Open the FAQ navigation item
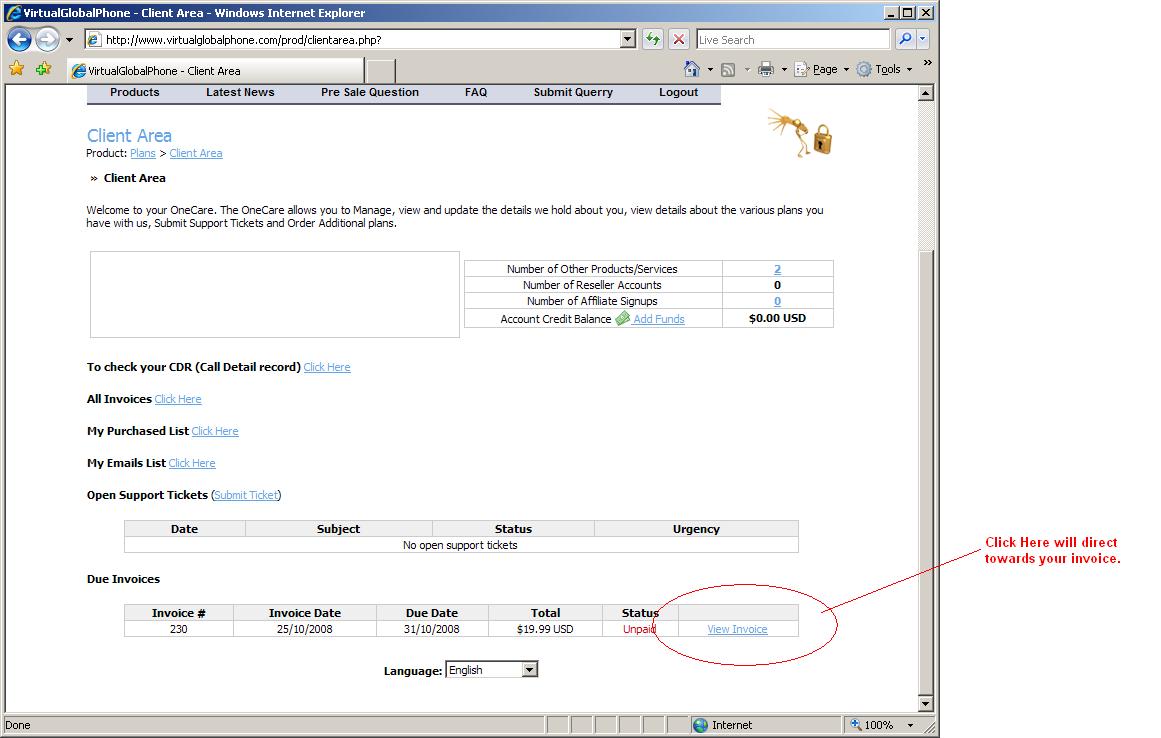 (x=476, y=93)
